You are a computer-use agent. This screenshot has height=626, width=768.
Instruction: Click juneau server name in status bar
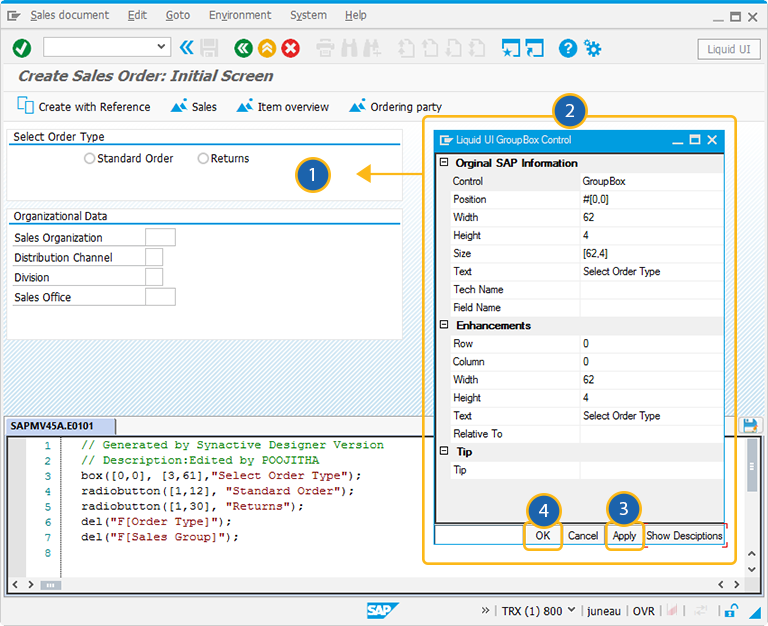click(x=603, y=611)
